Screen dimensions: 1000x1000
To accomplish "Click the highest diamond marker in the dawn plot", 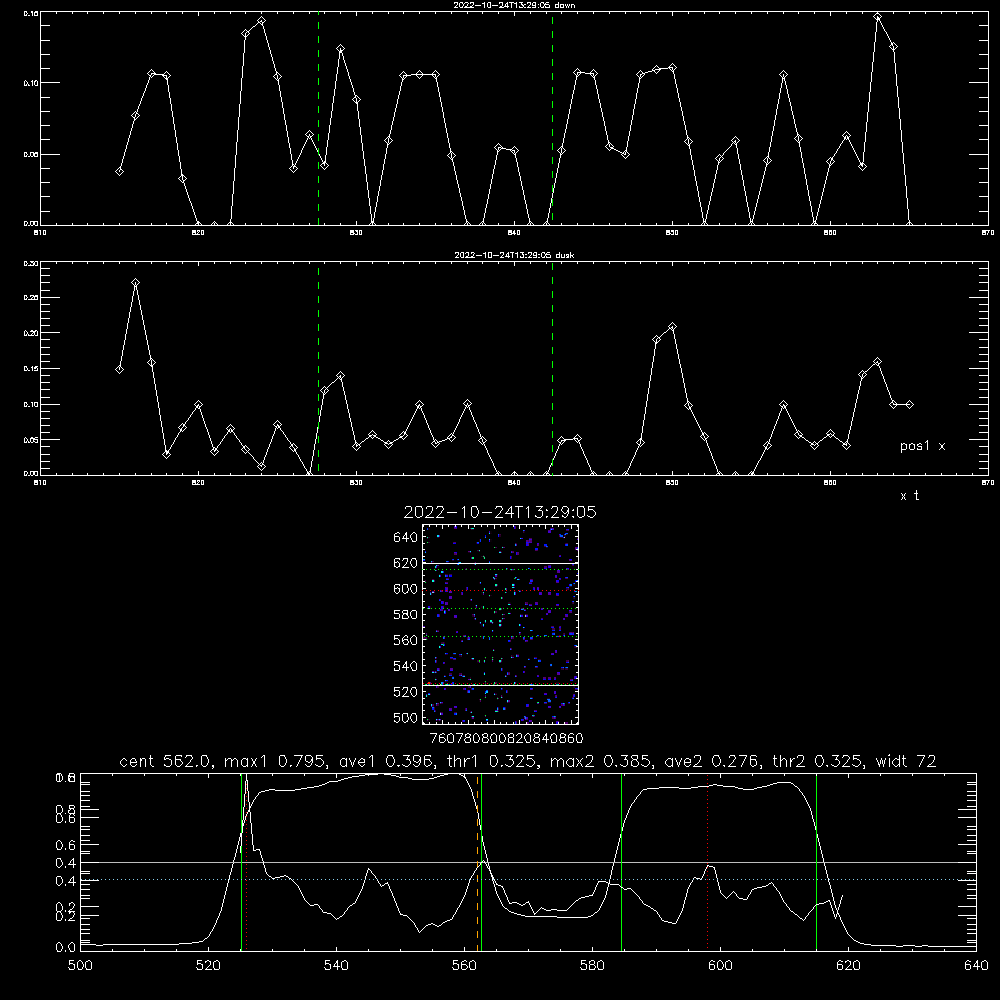I will coord(878,17).
